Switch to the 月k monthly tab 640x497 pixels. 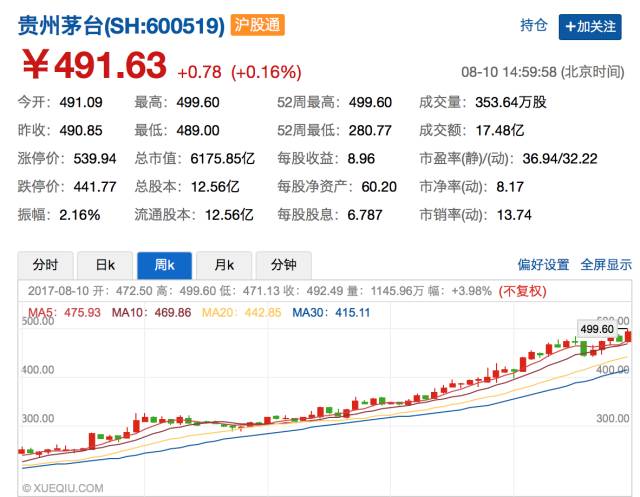224,265
